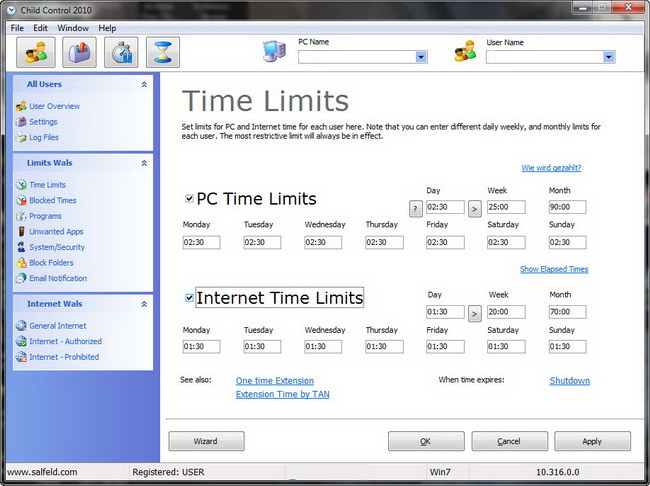
Task: Click the stopwatch toolbar icon
Action: [121, 53]
